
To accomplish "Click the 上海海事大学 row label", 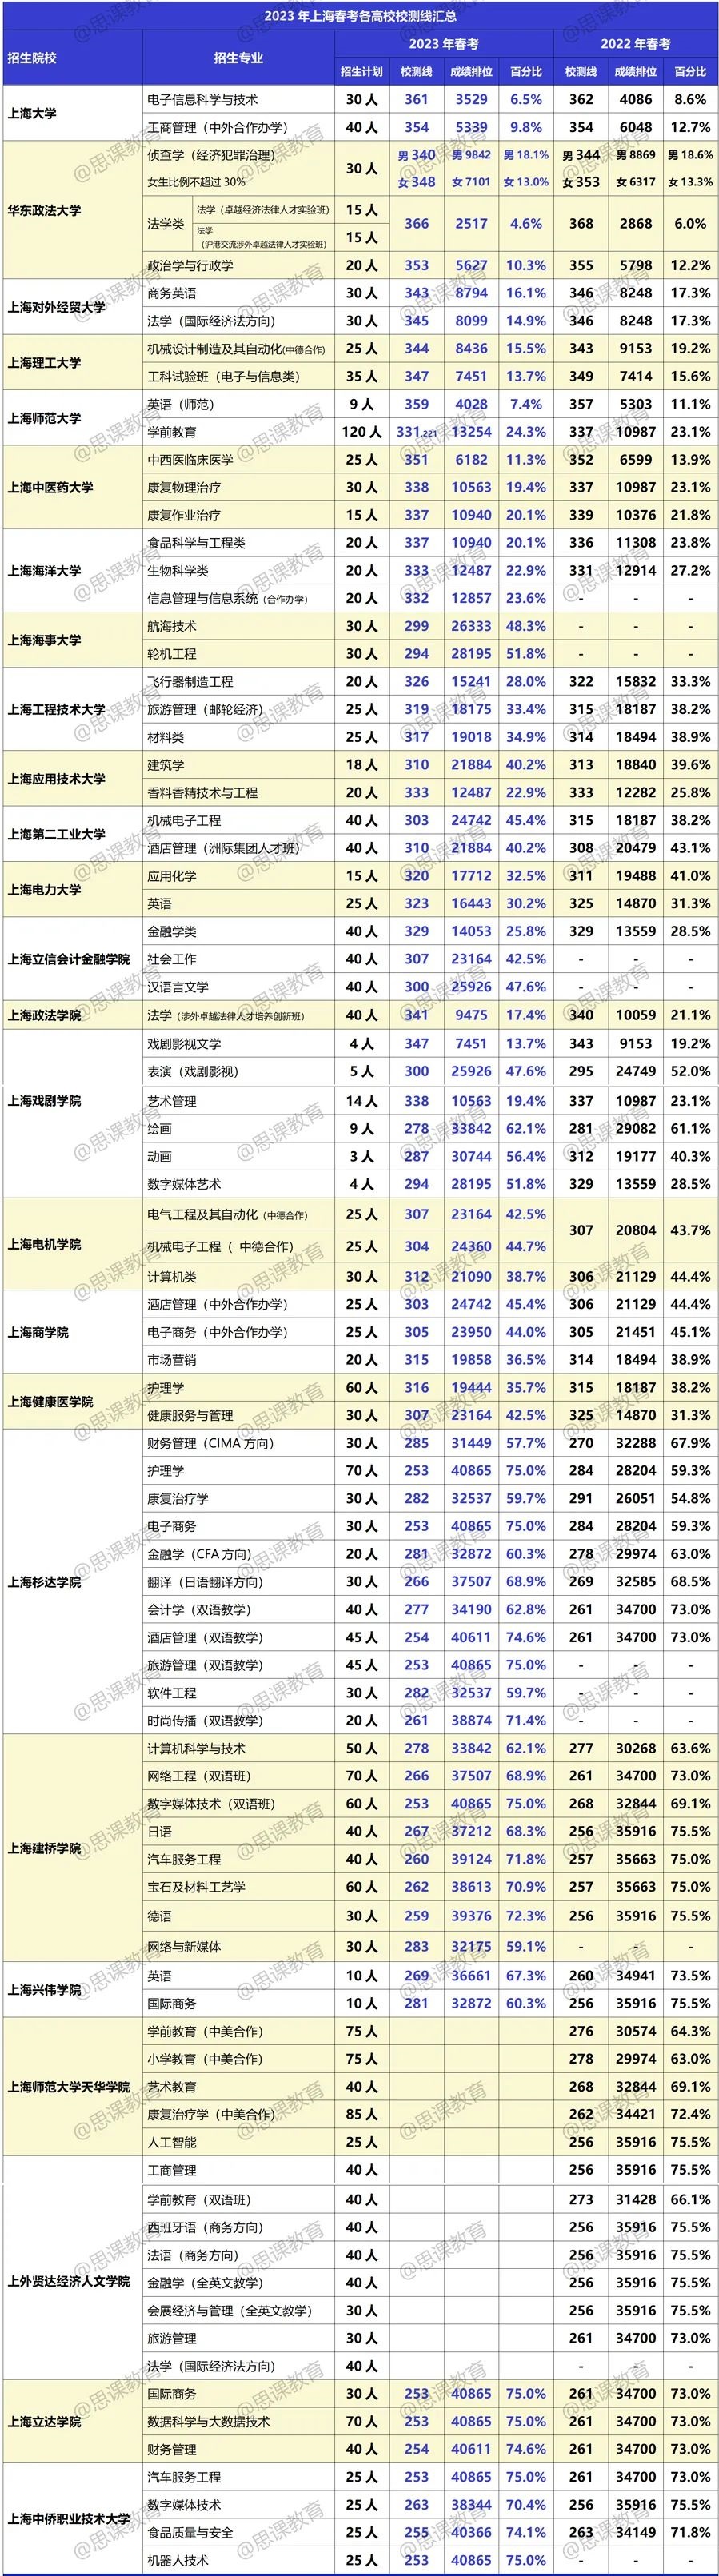I will tap(44, 640).
